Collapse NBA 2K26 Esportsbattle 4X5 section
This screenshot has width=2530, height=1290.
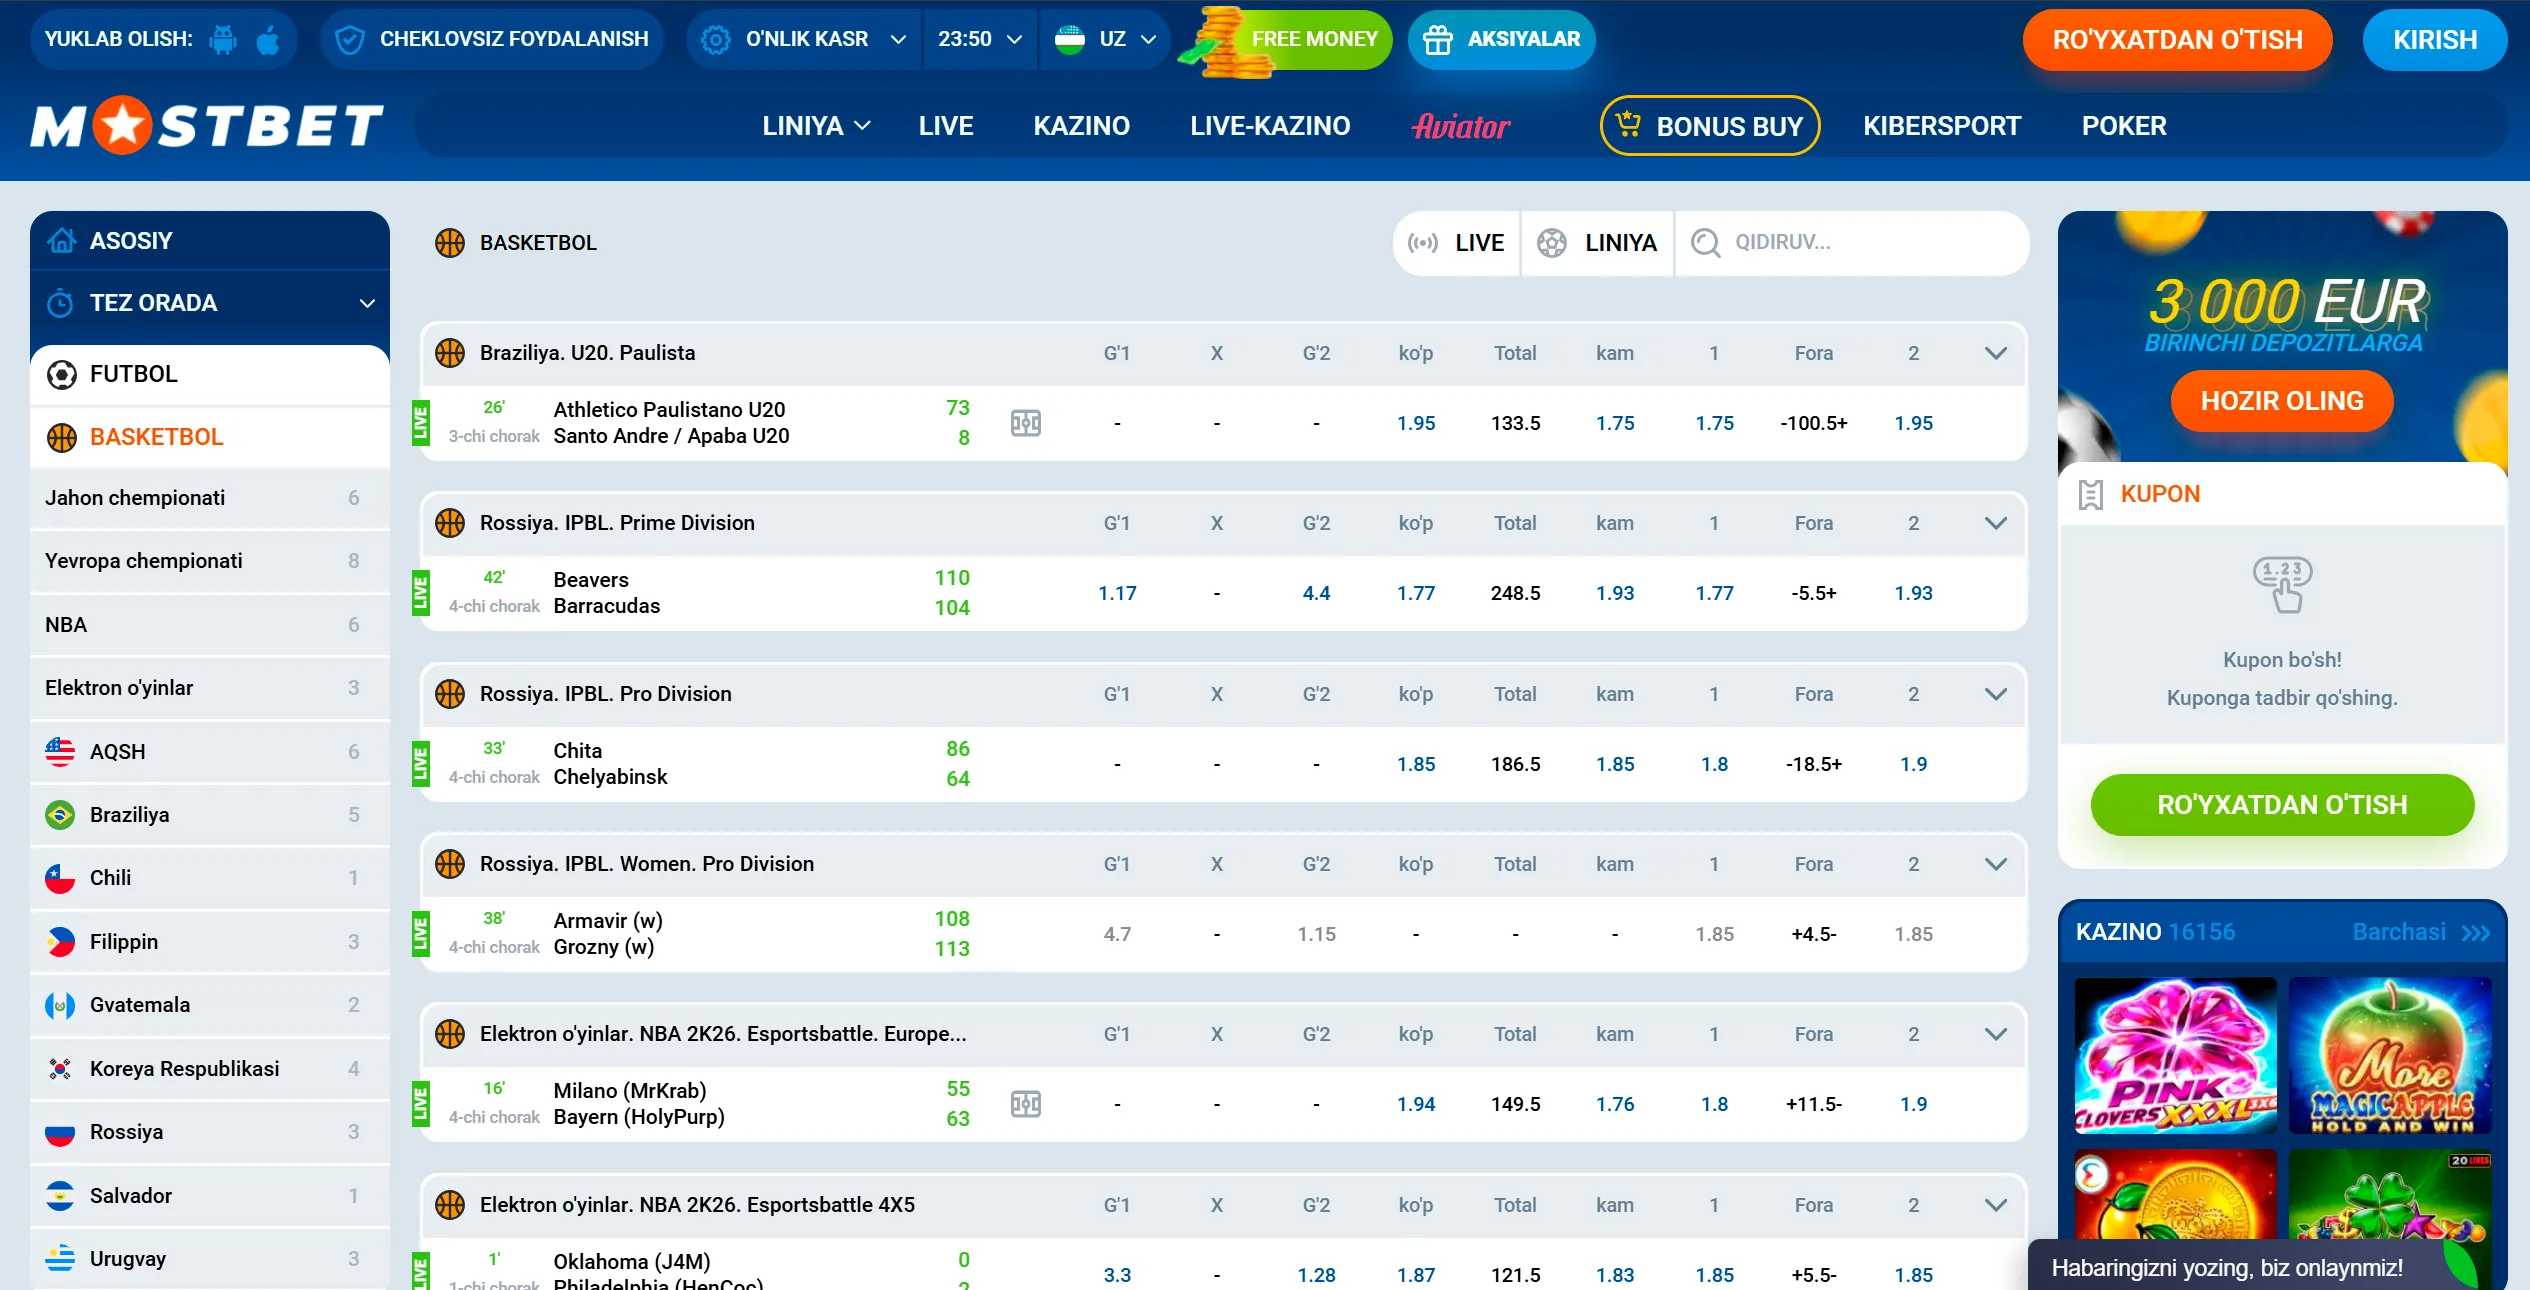(x=1995, y=1205)
